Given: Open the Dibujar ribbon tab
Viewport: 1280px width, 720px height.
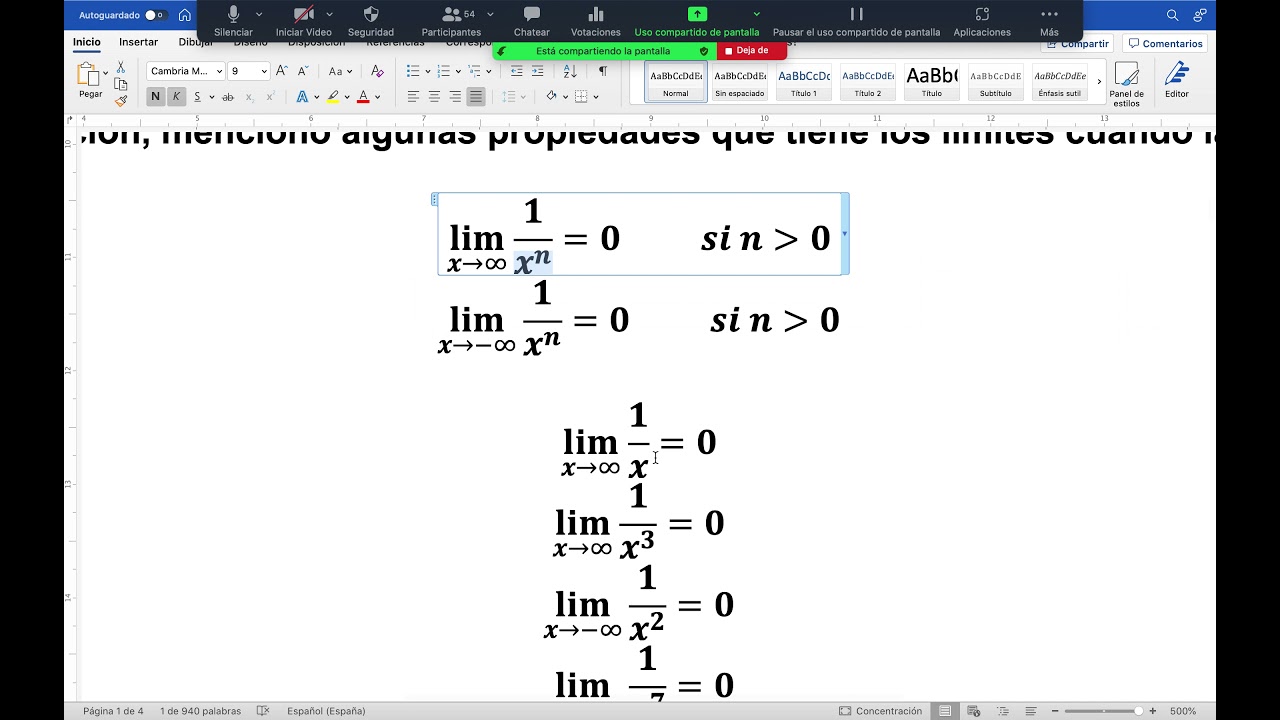Looking at the screenshot, I should click(x=195, y=43).
